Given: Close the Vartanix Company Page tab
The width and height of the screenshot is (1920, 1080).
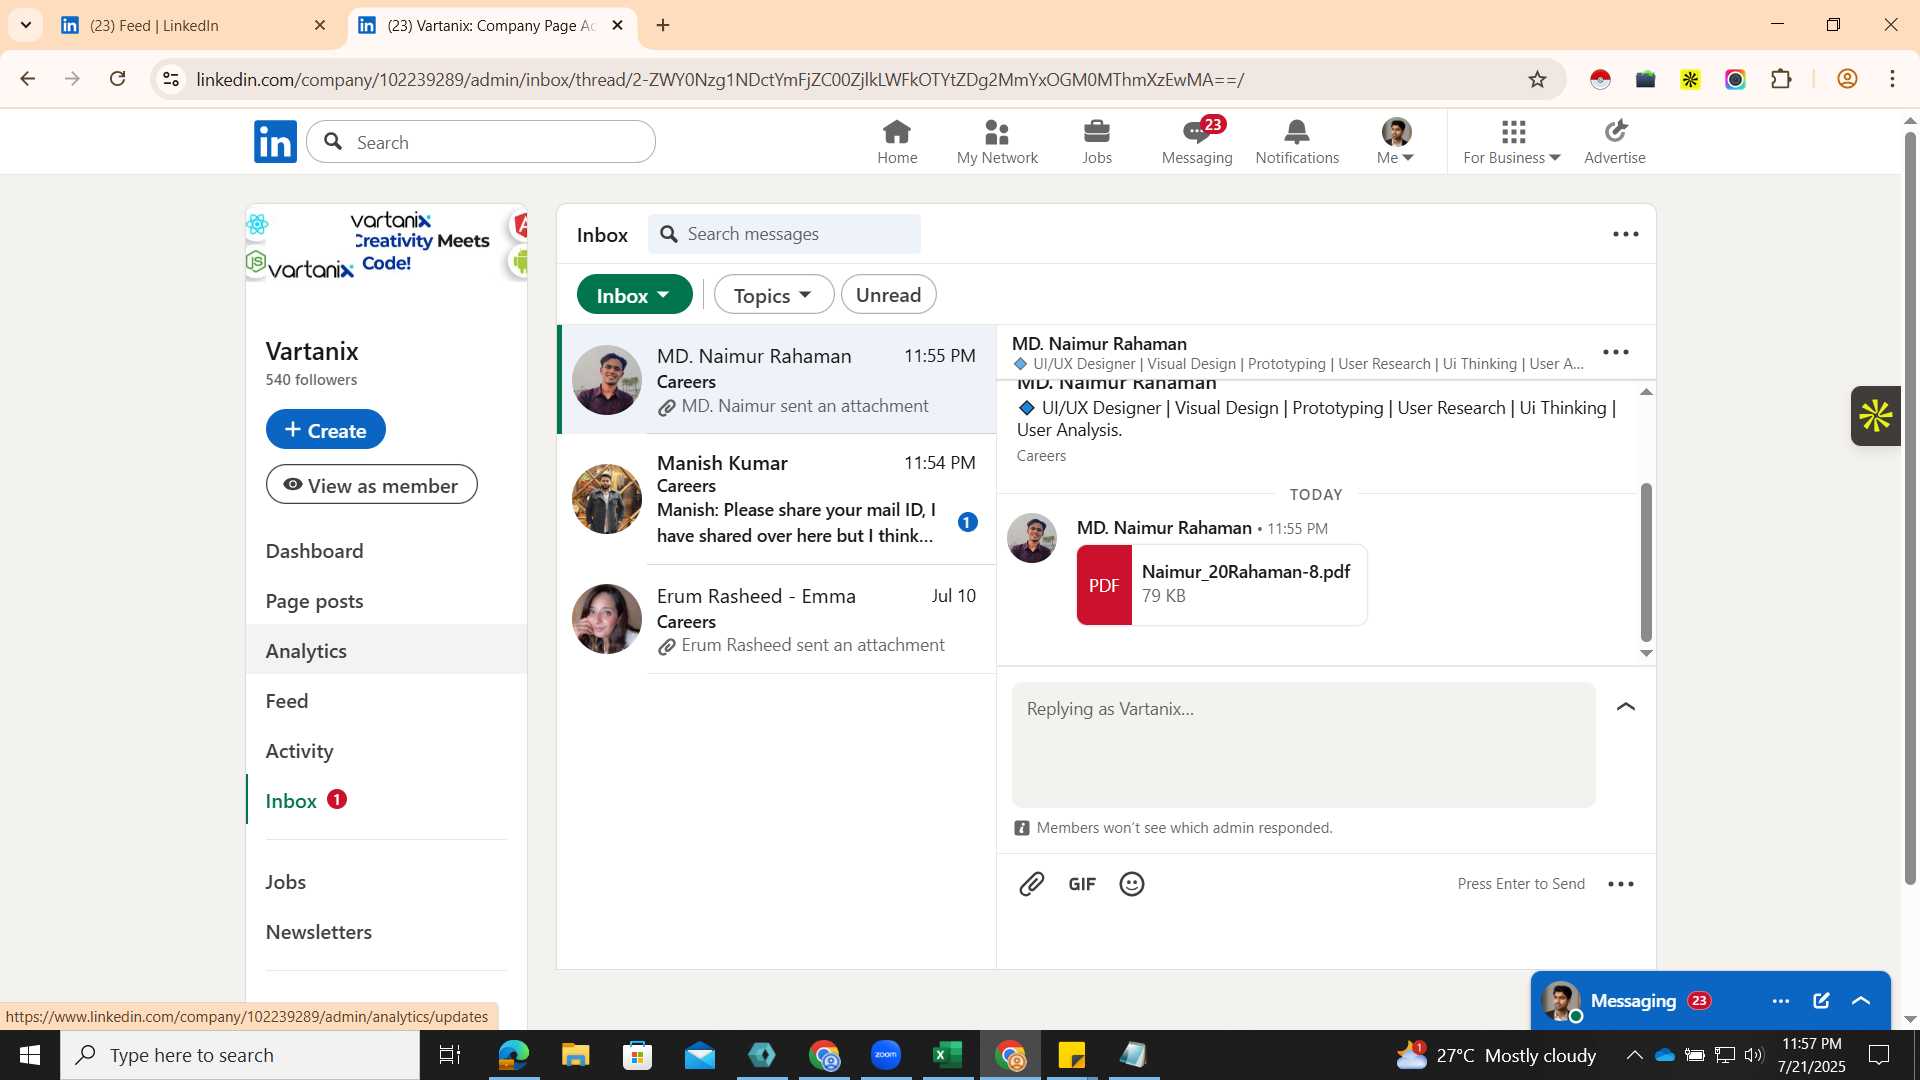Looking at the screenshot, I should (x=618, y=25).
